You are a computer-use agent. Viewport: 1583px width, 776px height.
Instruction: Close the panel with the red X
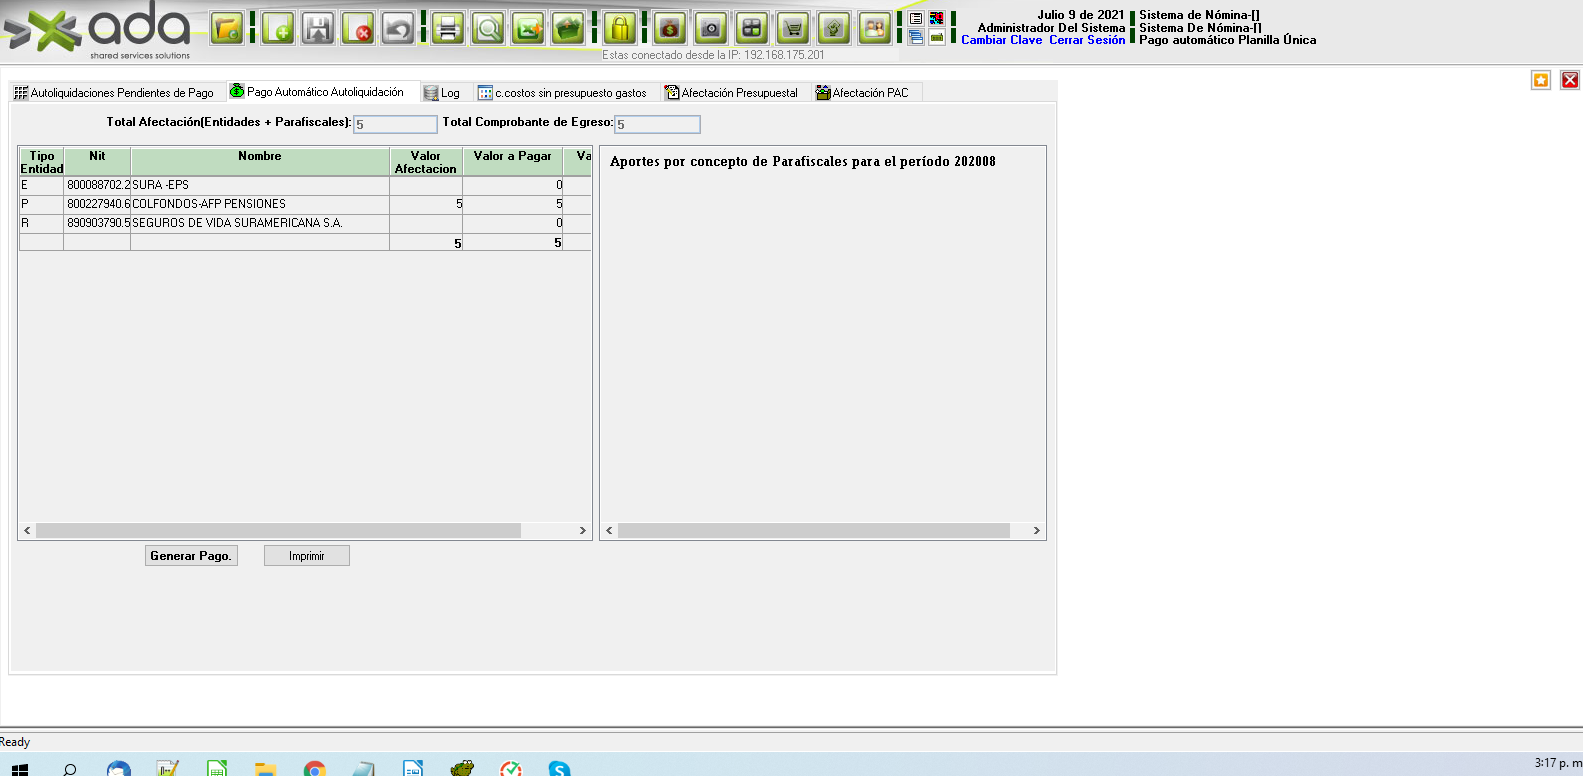[x=1570, y=80]
